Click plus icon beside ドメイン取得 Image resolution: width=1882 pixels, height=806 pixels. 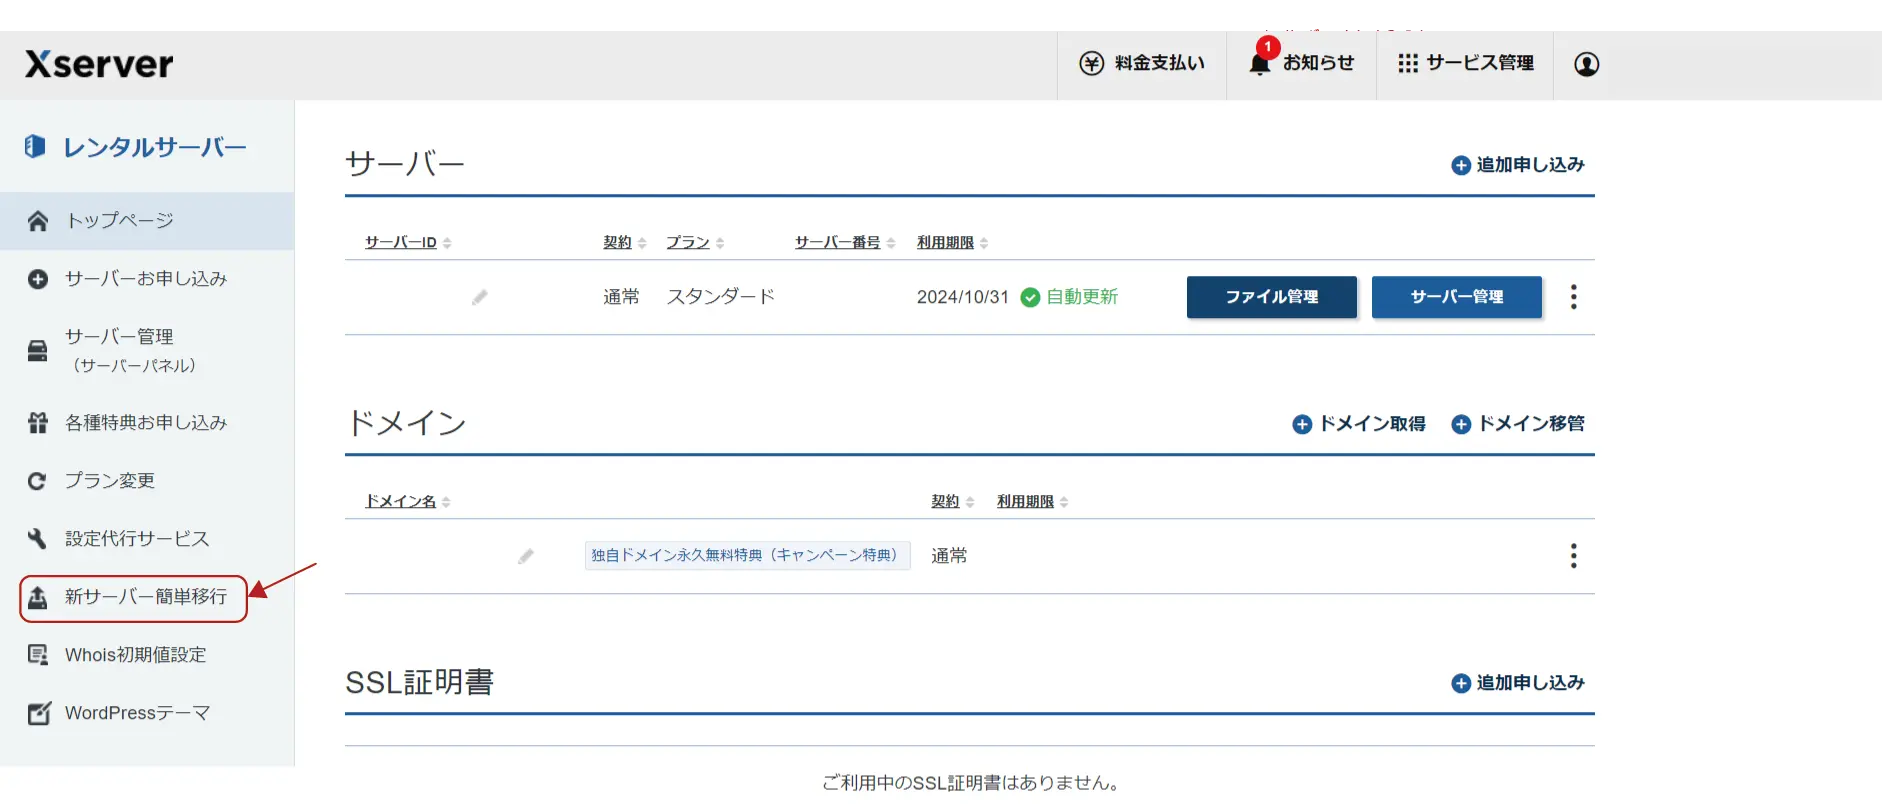click(1302, 425)
